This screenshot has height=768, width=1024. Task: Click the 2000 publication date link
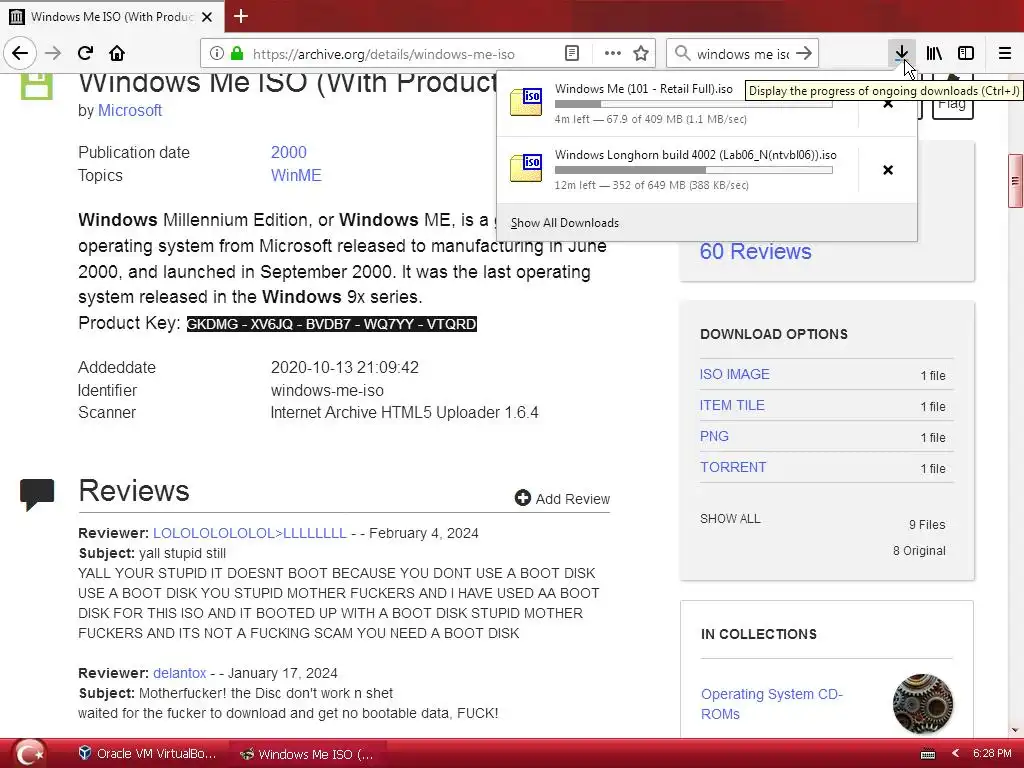(289, 152)
